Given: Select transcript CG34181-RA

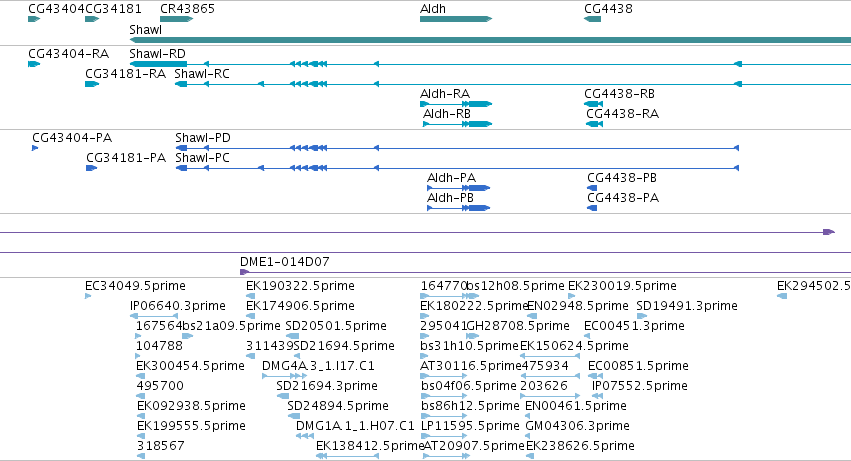Looking at the screenshot, I should click(125, 74).
